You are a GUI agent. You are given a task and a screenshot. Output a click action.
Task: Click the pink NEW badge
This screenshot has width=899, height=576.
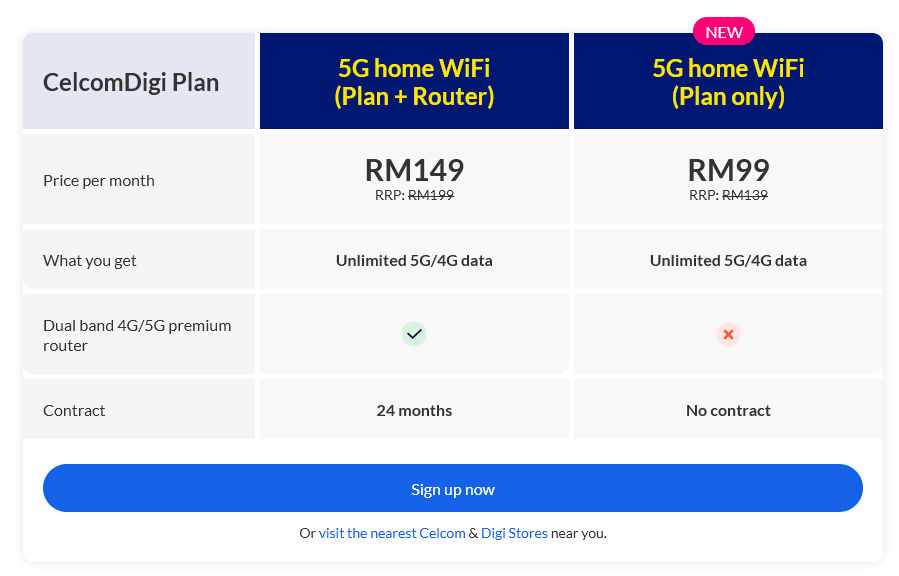[x=724, y=32]
